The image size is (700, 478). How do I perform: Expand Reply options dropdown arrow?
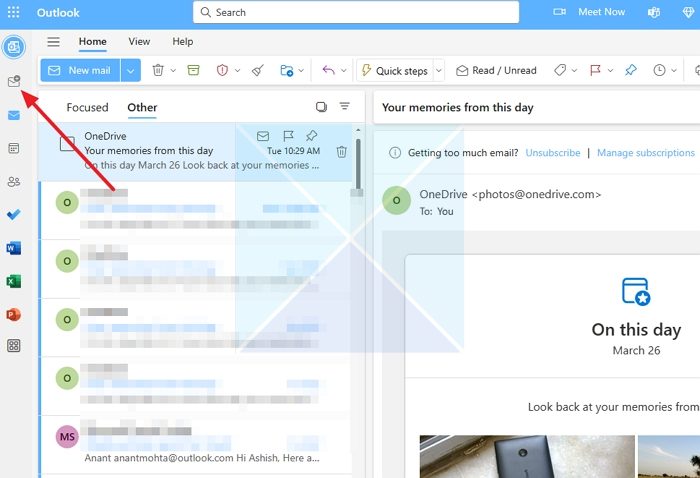(344, 71)
